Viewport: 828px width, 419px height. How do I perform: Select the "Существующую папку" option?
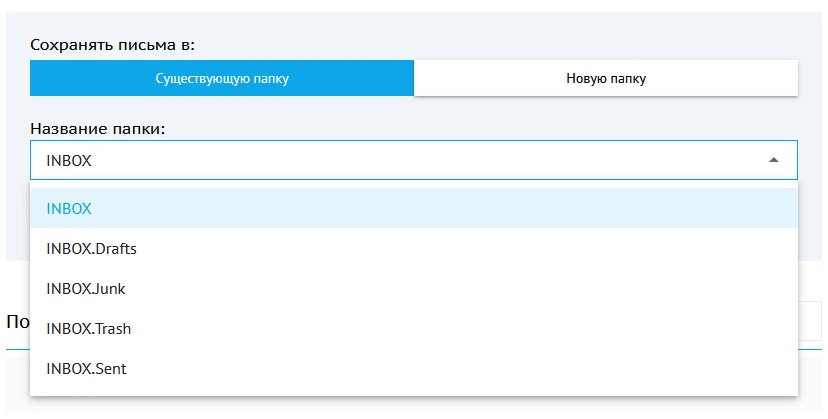pos(221,78)
